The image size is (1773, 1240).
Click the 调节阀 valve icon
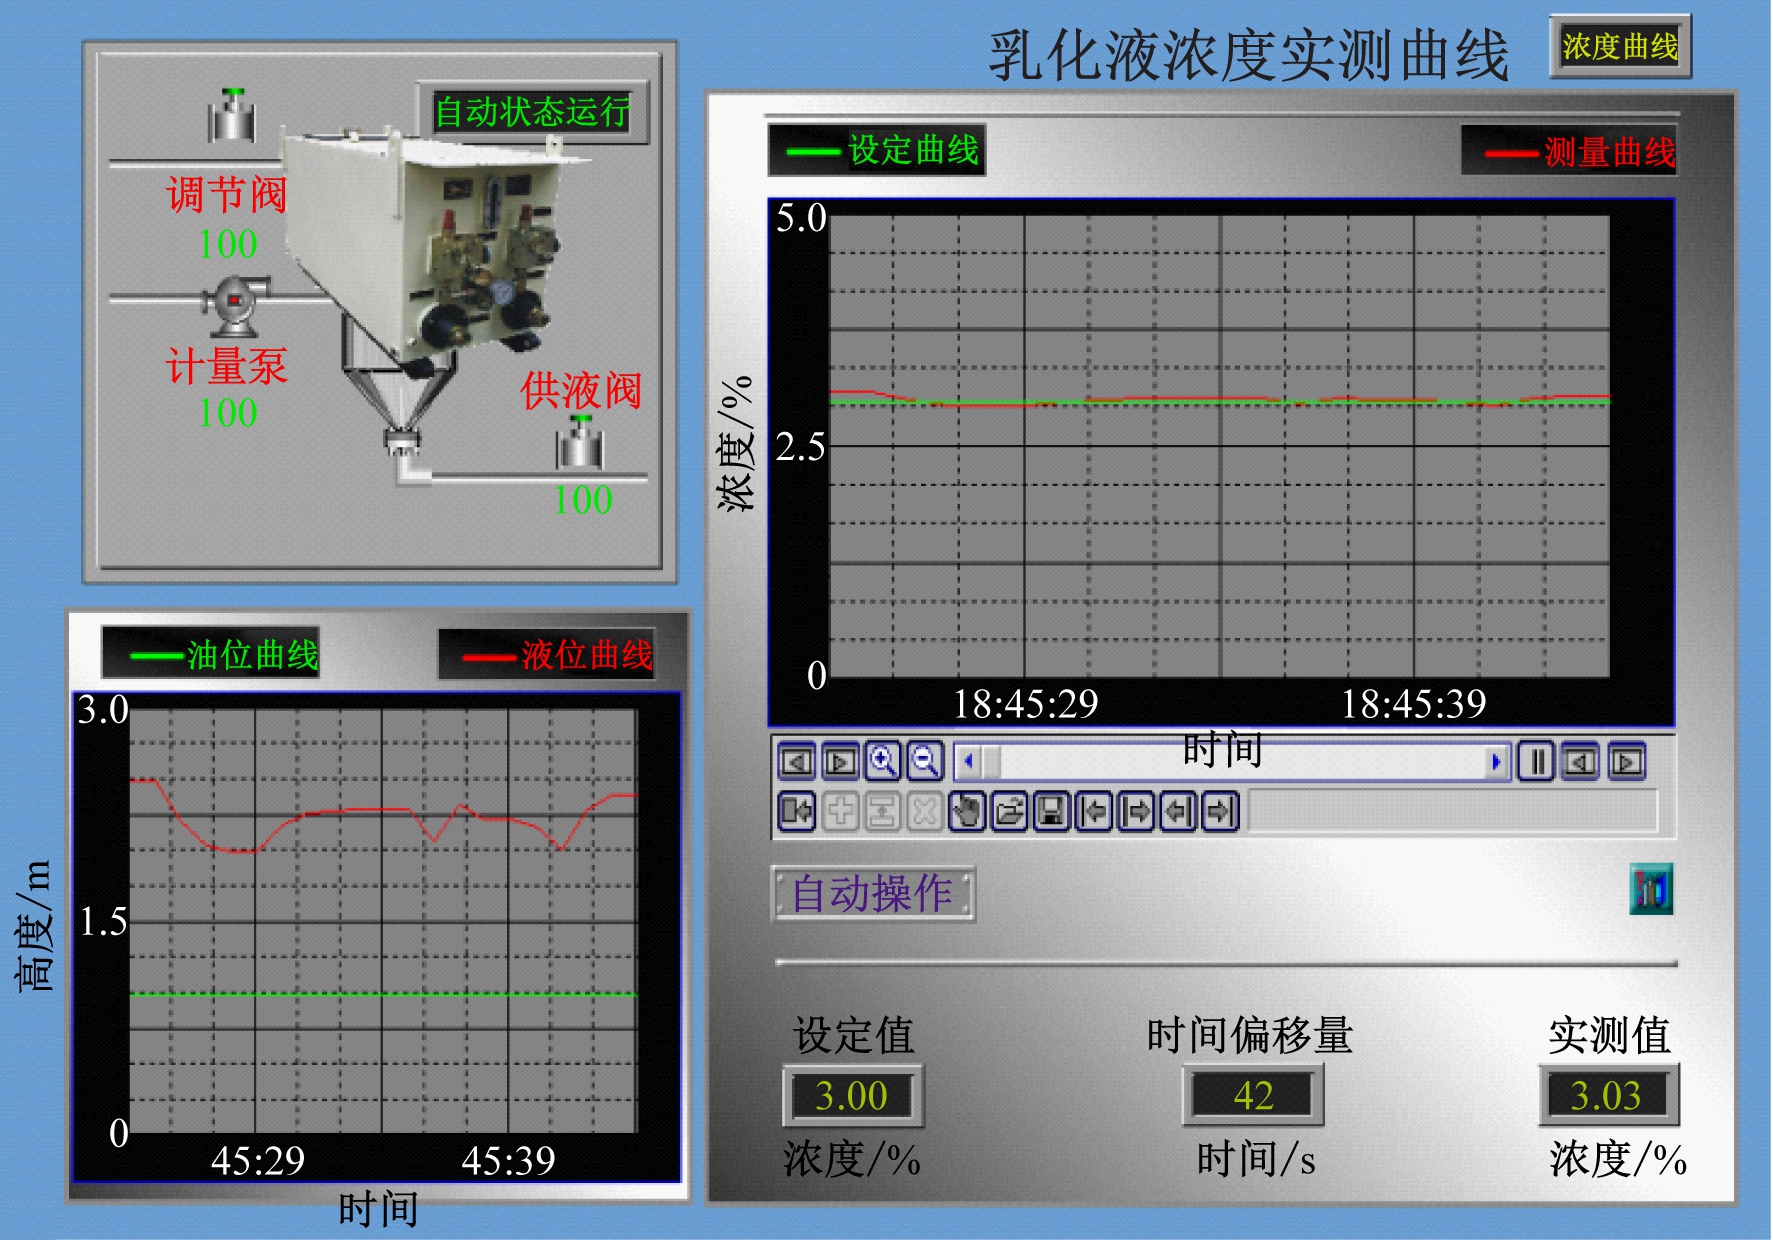pyautogui.click(x=232, y=117)
